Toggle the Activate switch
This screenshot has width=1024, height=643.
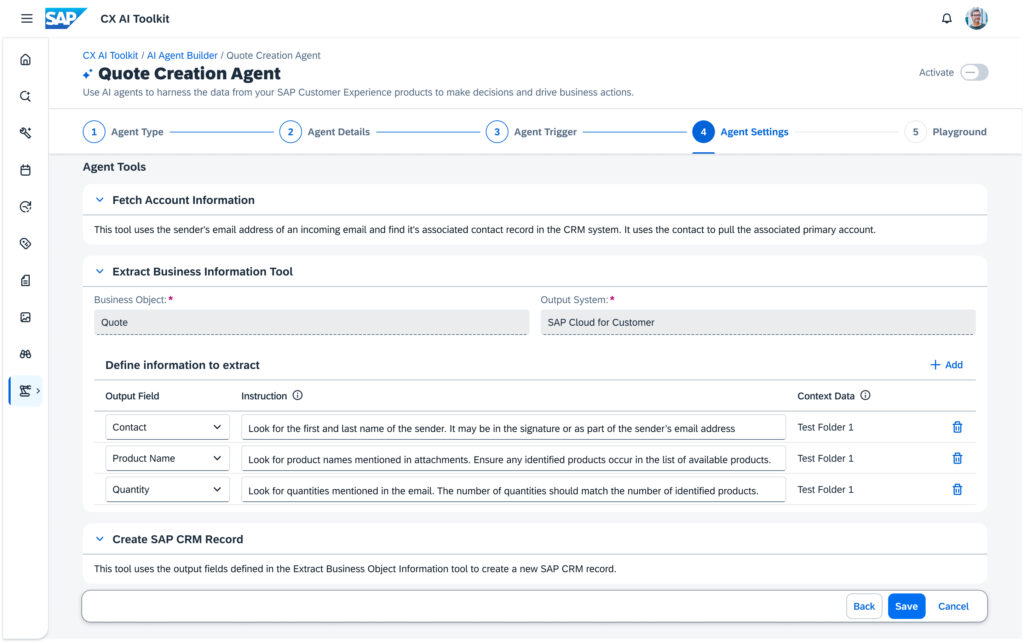click(x=974, y=72)
